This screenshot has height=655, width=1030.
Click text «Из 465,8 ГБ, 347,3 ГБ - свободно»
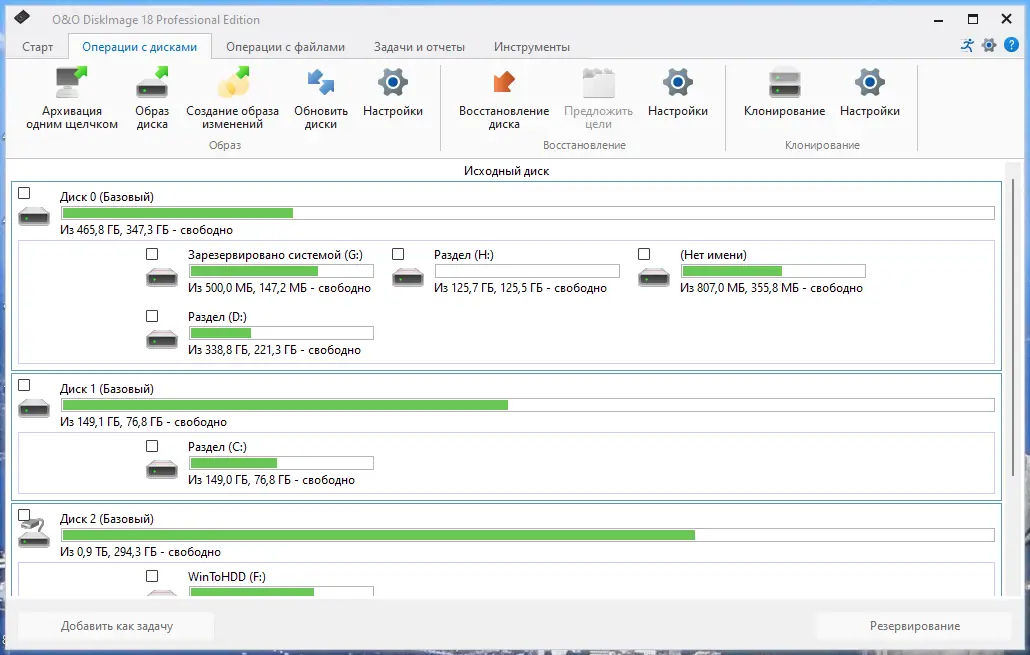coord(146,230)
